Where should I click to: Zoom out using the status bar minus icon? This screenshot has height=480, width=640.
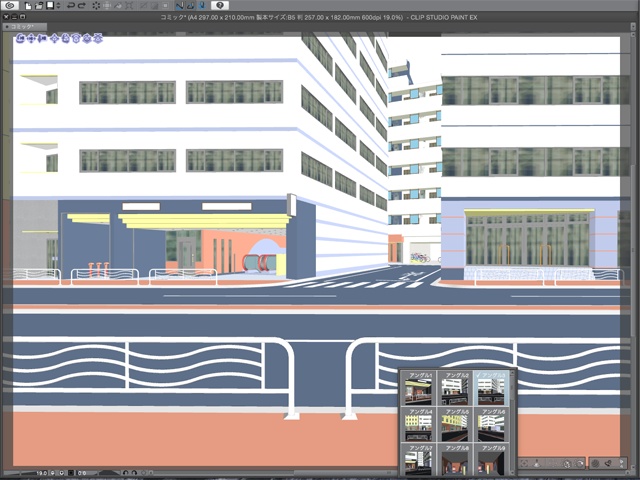pos(53,473)
